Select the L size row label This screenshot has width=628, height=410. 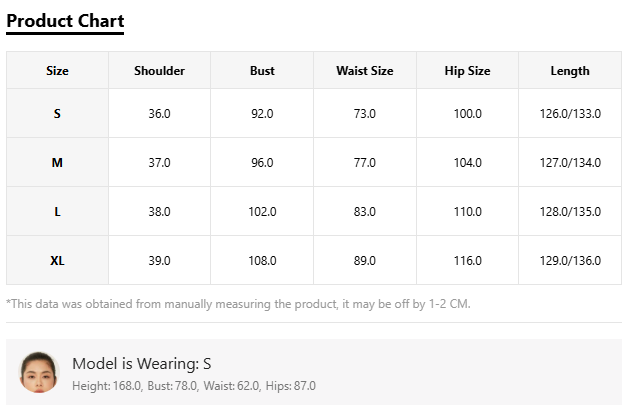click(57, 211)
